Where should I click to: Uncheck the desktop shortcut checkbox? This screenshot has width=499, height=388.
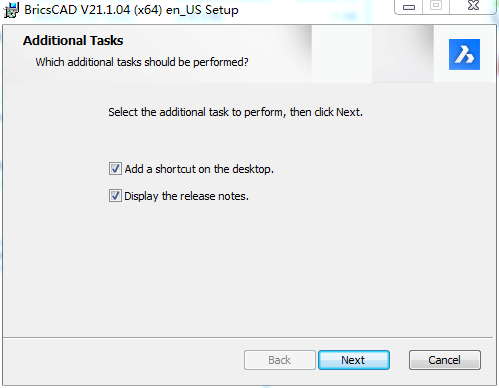pyautogui.click(x=115, y=169)
